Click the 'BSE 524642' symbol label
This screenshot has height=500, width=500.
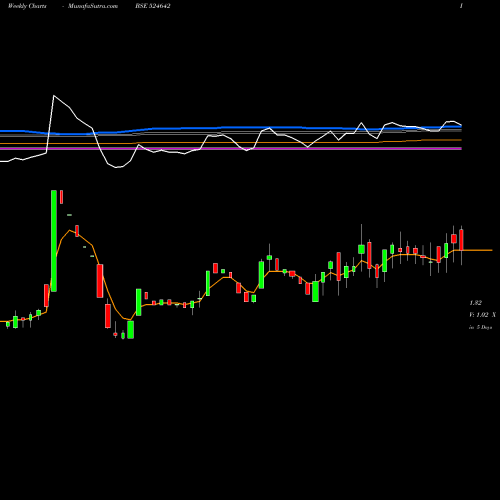[153, 6]
